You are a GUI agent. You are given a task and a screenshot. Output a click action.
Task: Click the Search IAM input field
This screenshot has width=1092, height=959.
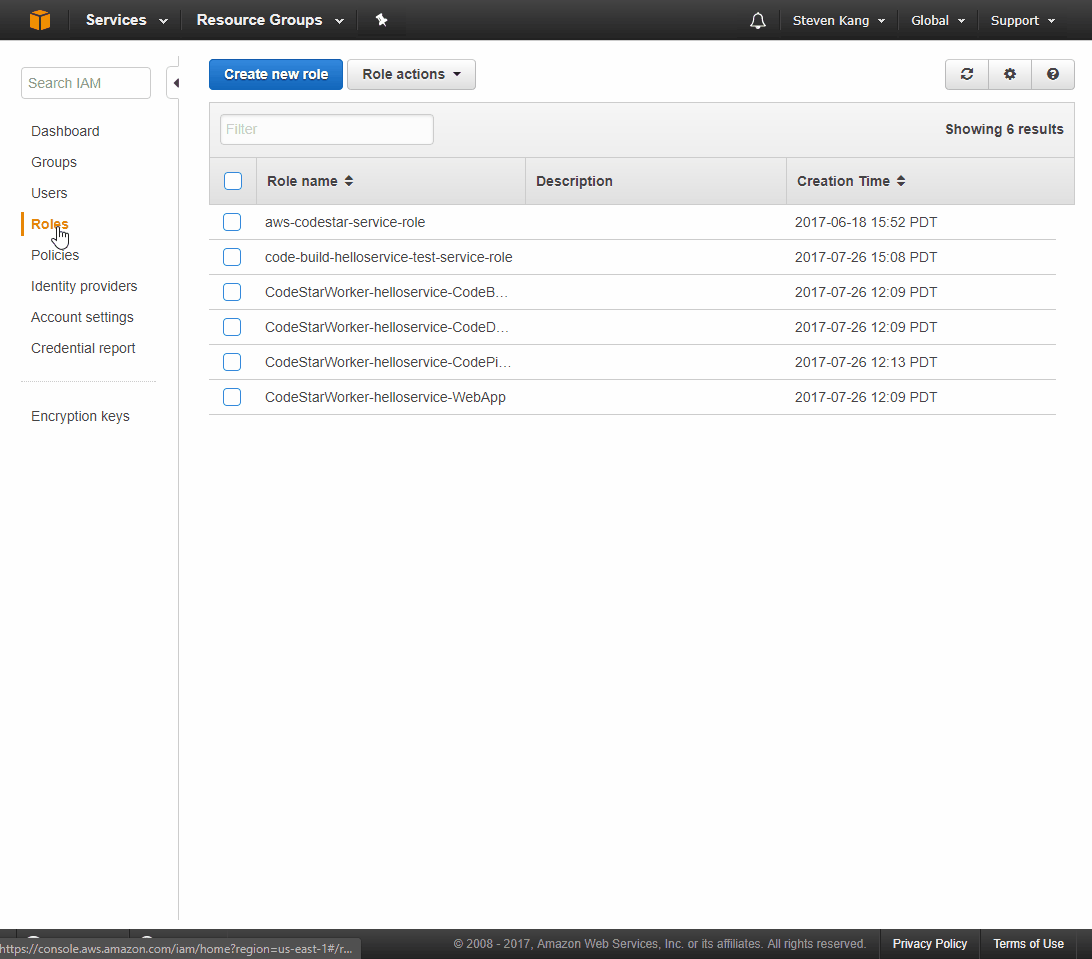86,83
